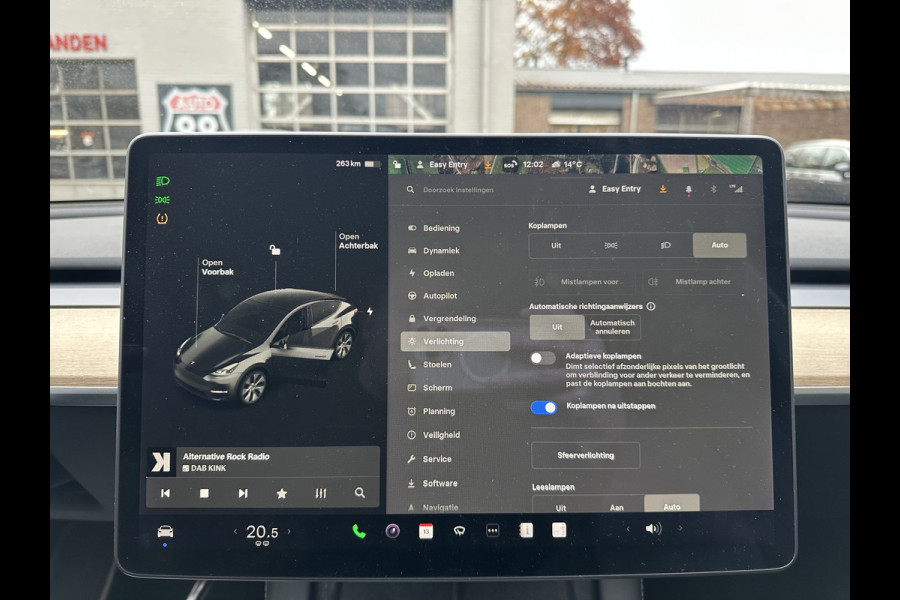The image size is (900, 600).
Task: Open the Vergrendeling settings category
Action: point(454,318)
